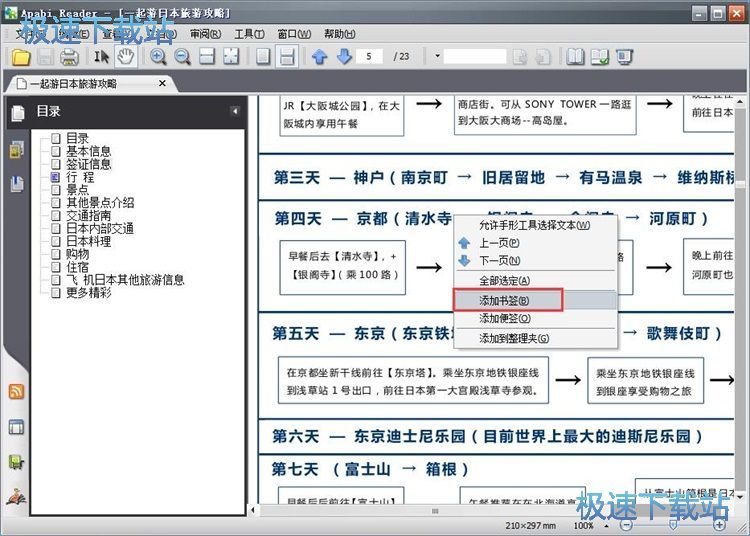Open 更多精彩 outline entry
750x536 pixels.
88,293
